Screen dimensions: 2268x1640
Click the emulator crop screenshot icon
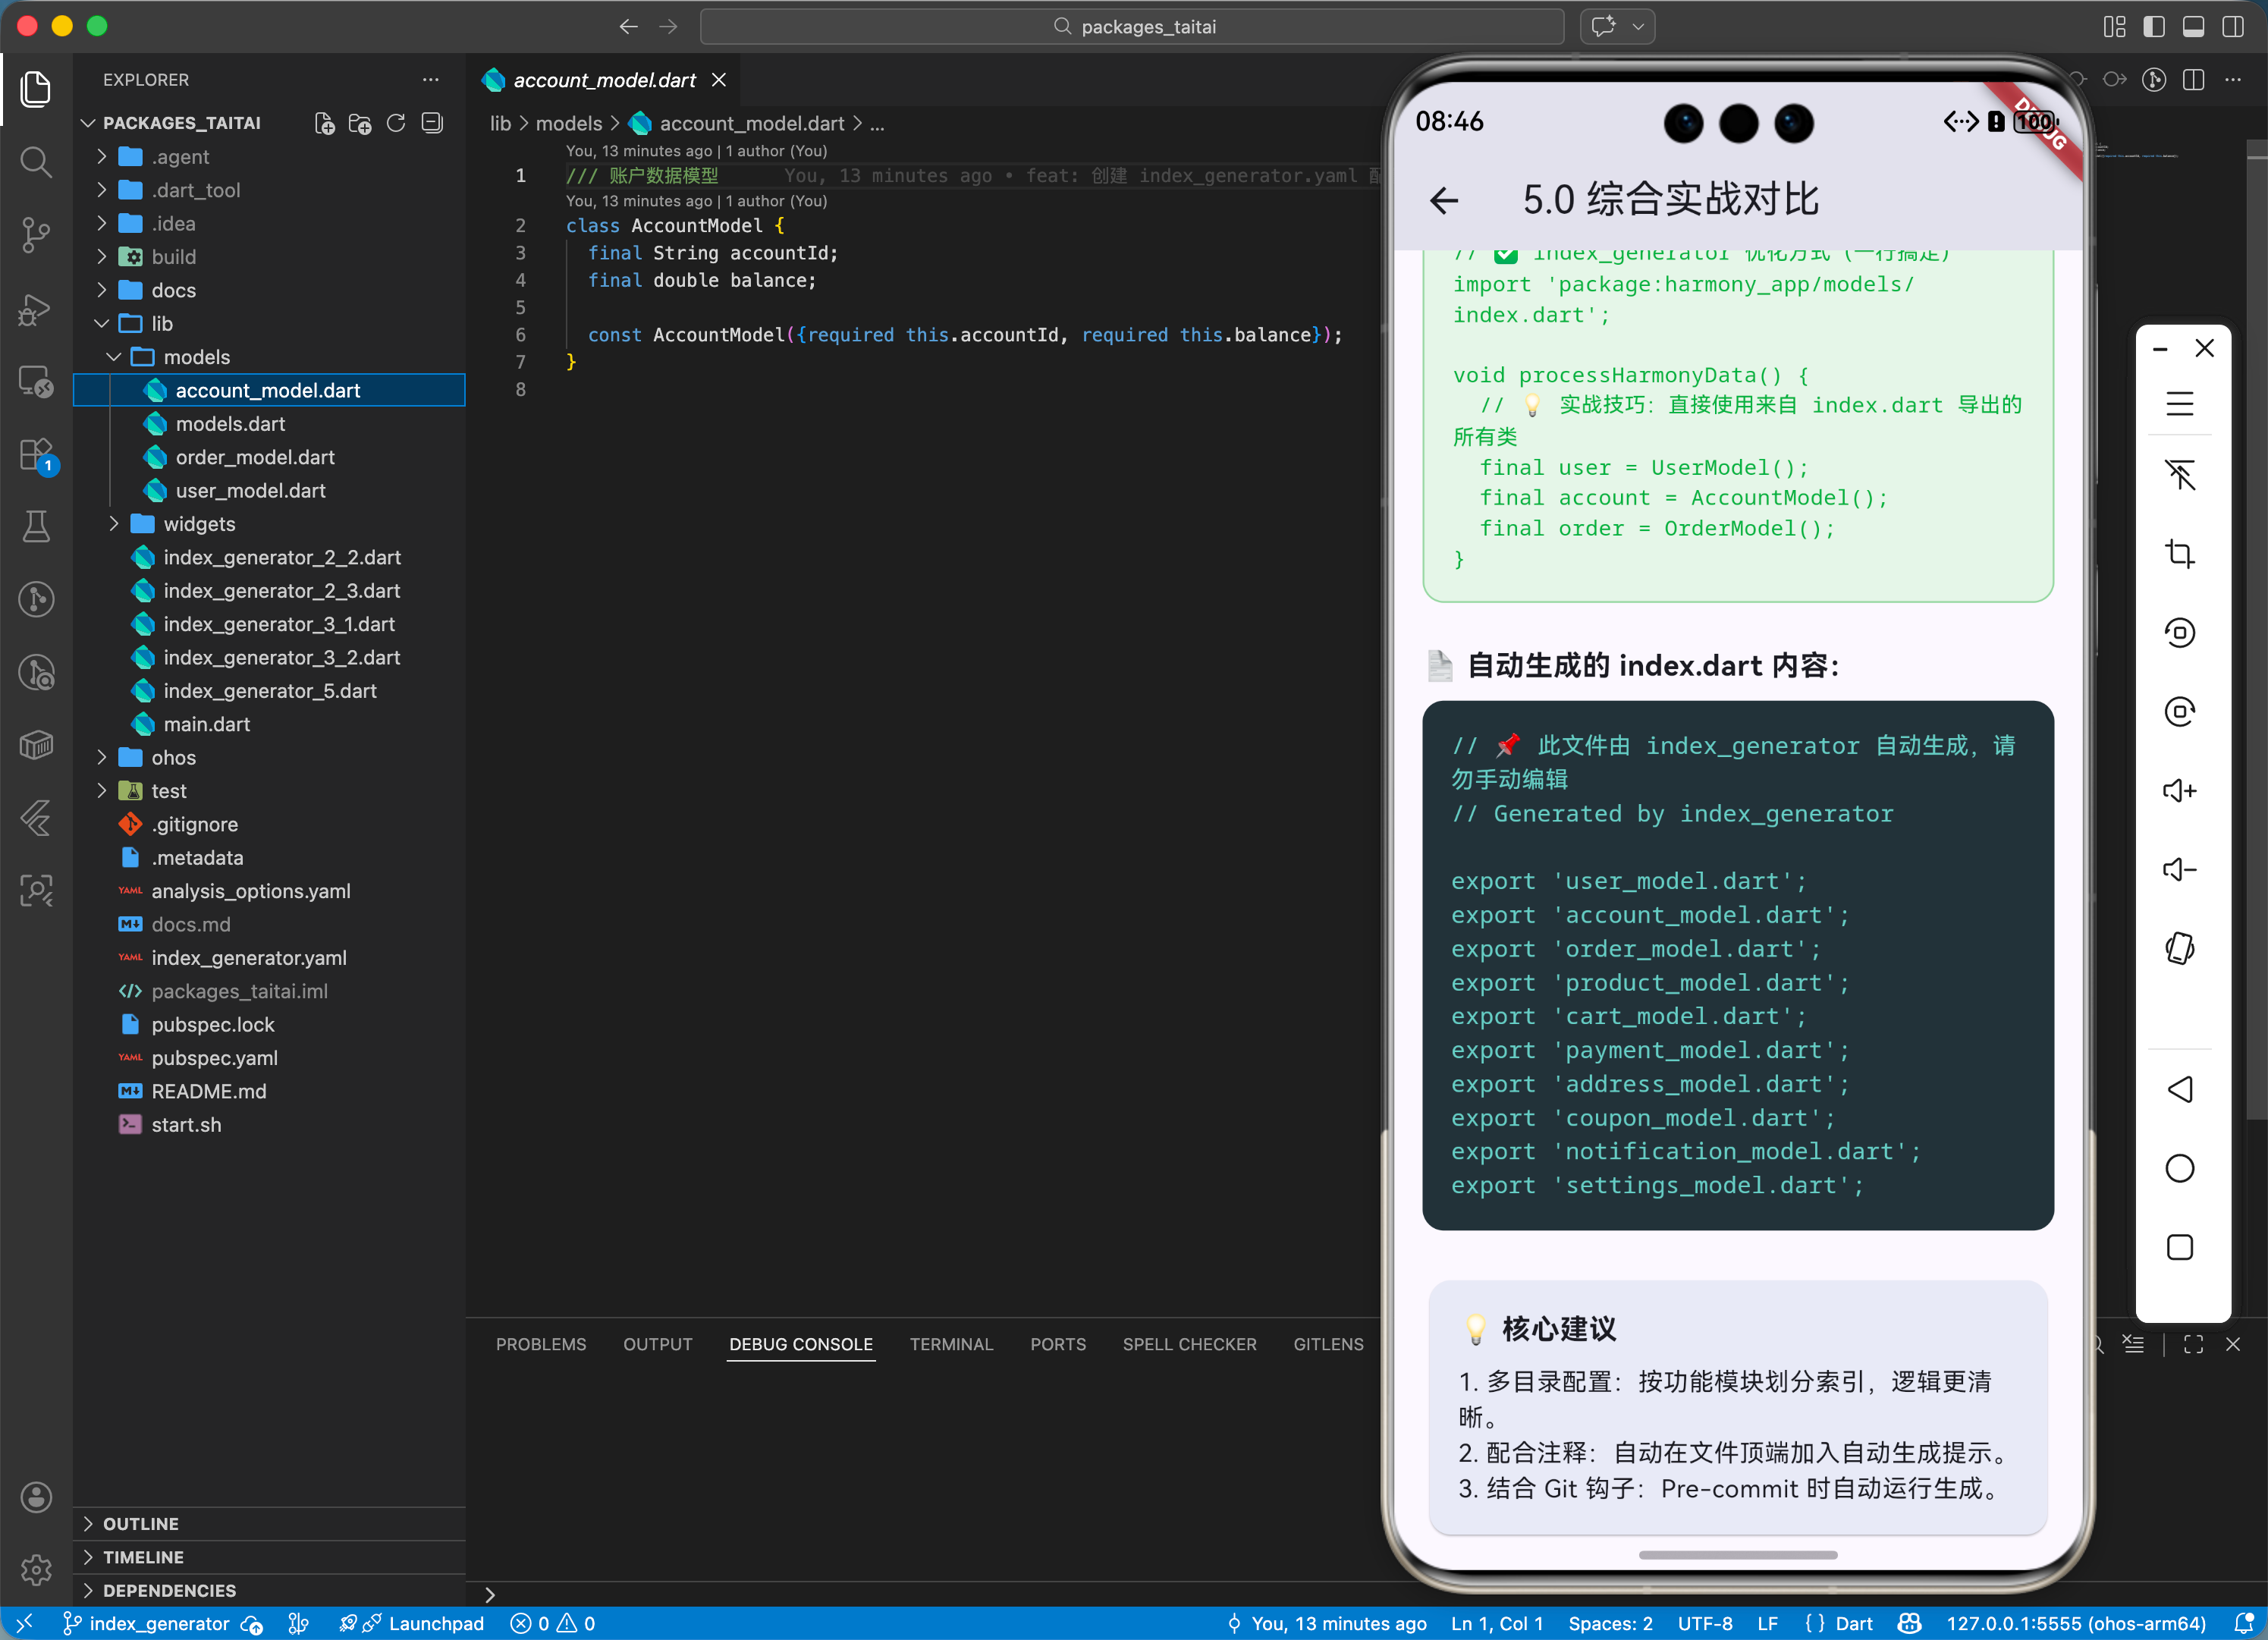pyautogui.click(x=2179, y=554)
